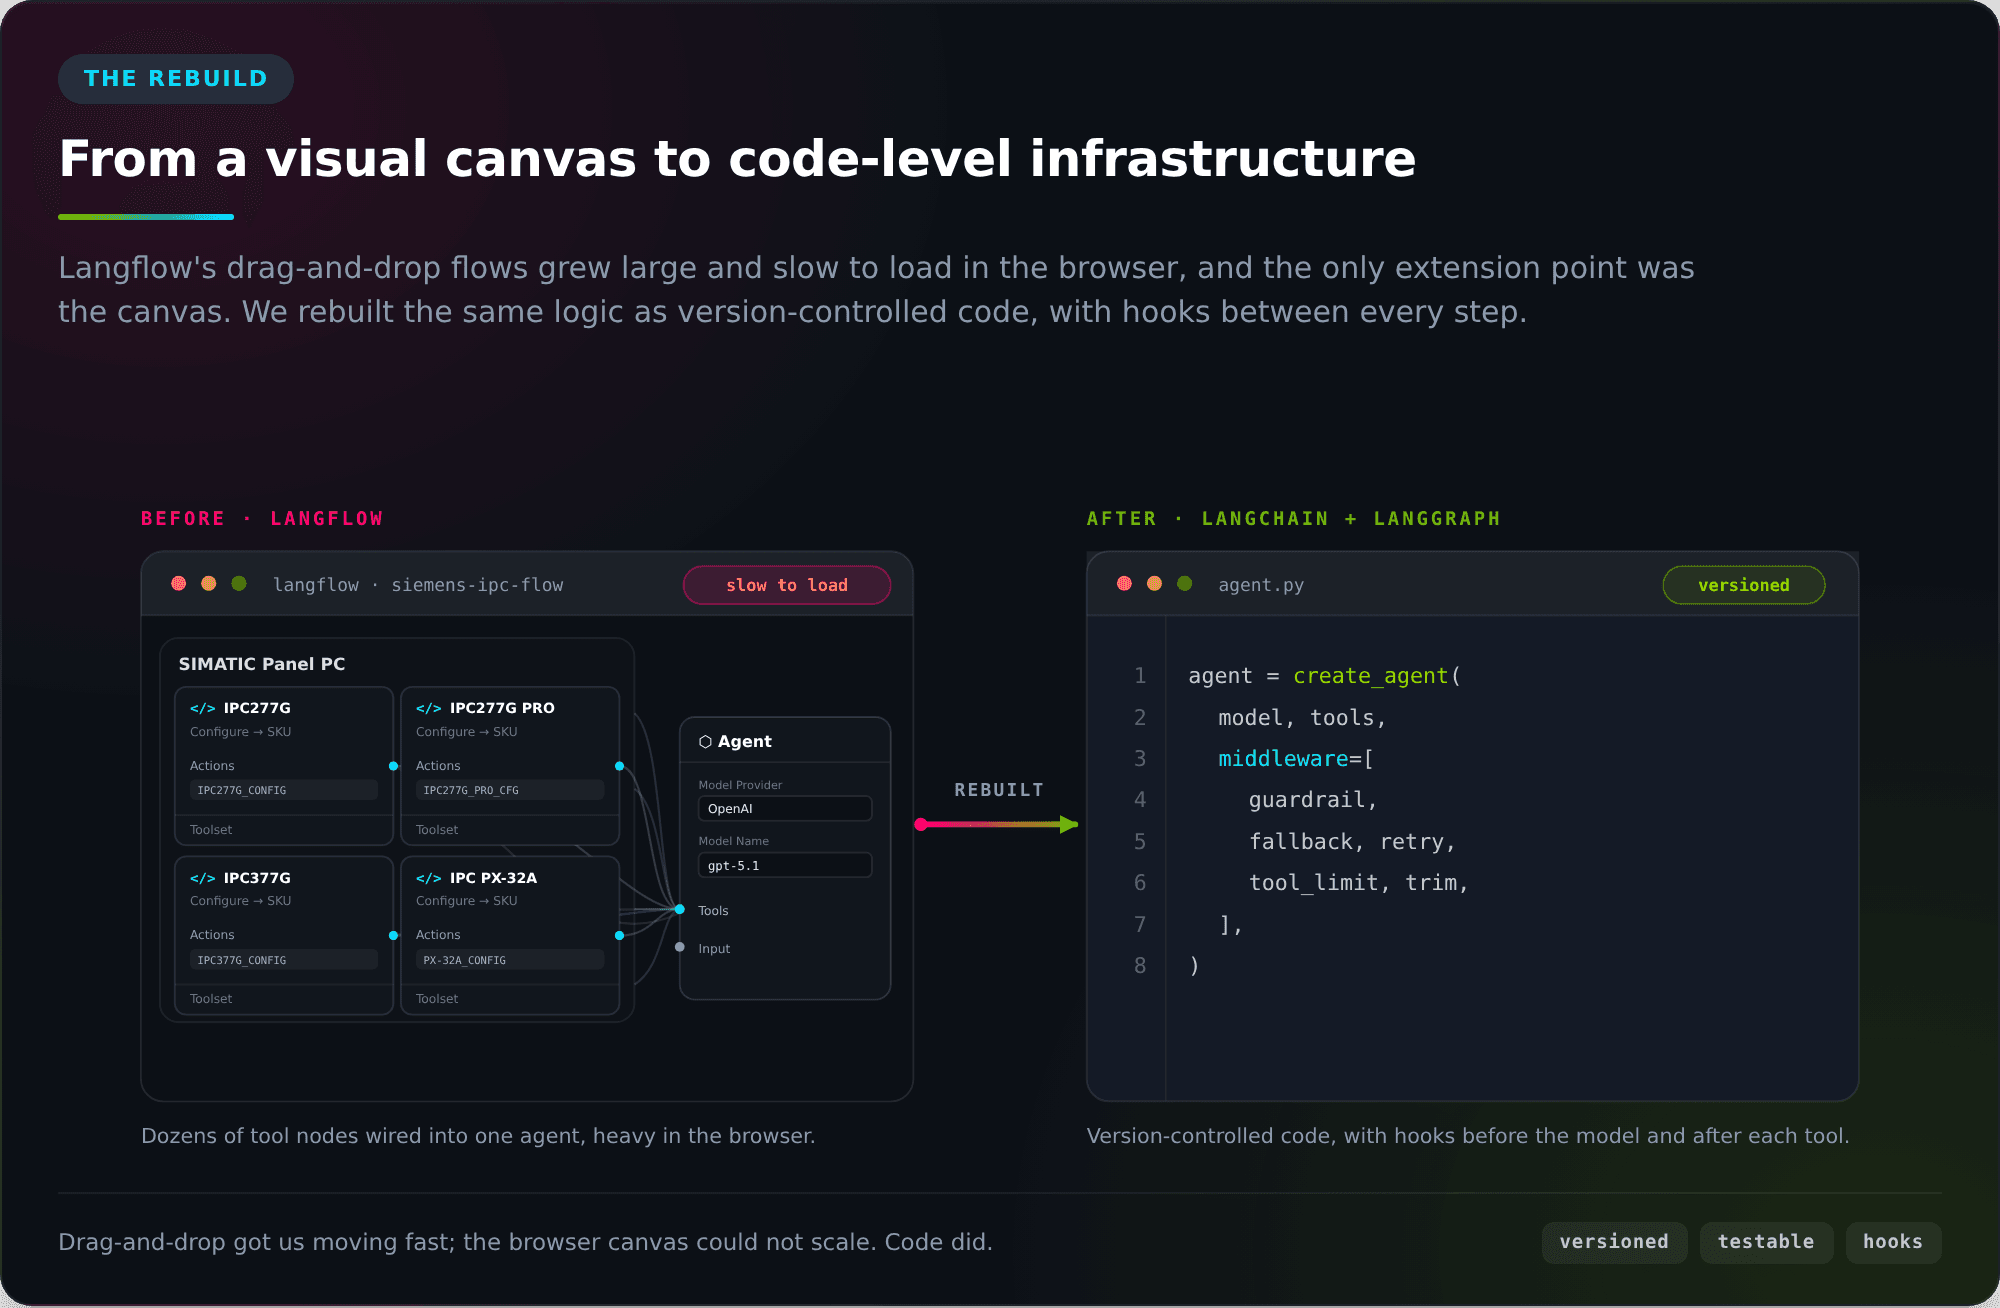Click the versioned tag in the footer
This screenshot has height=1308, width=2000.
(1614, 1242)
